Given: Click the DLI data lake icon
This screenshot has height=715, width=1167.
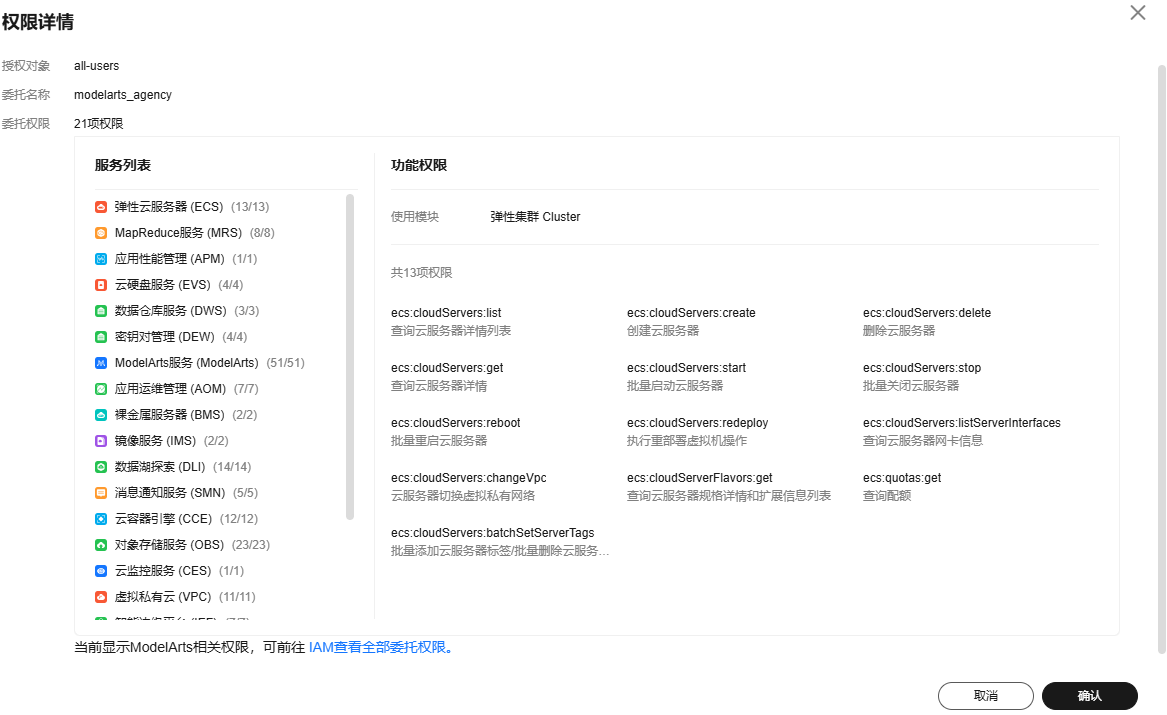Looking at the screenshot, I should [101, 467].
